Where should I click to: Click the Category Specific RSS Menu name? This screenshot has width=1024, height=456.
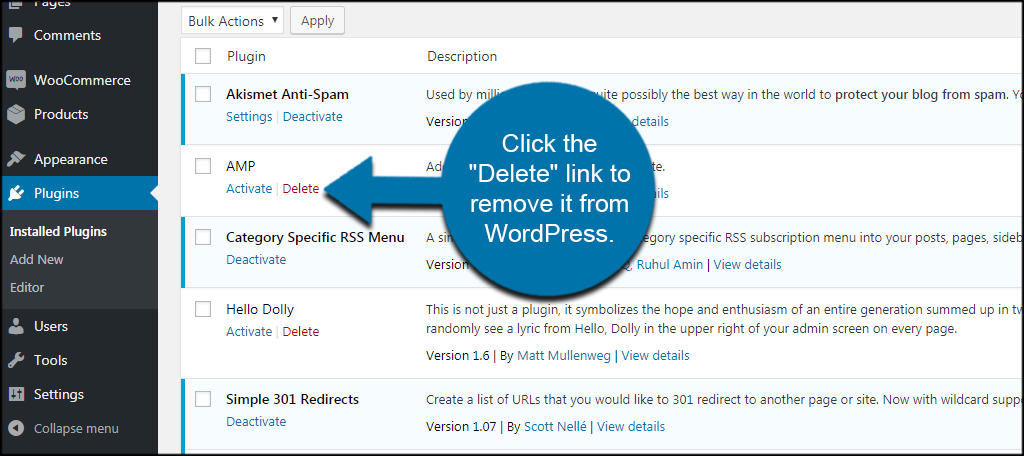tap(315, 237)
